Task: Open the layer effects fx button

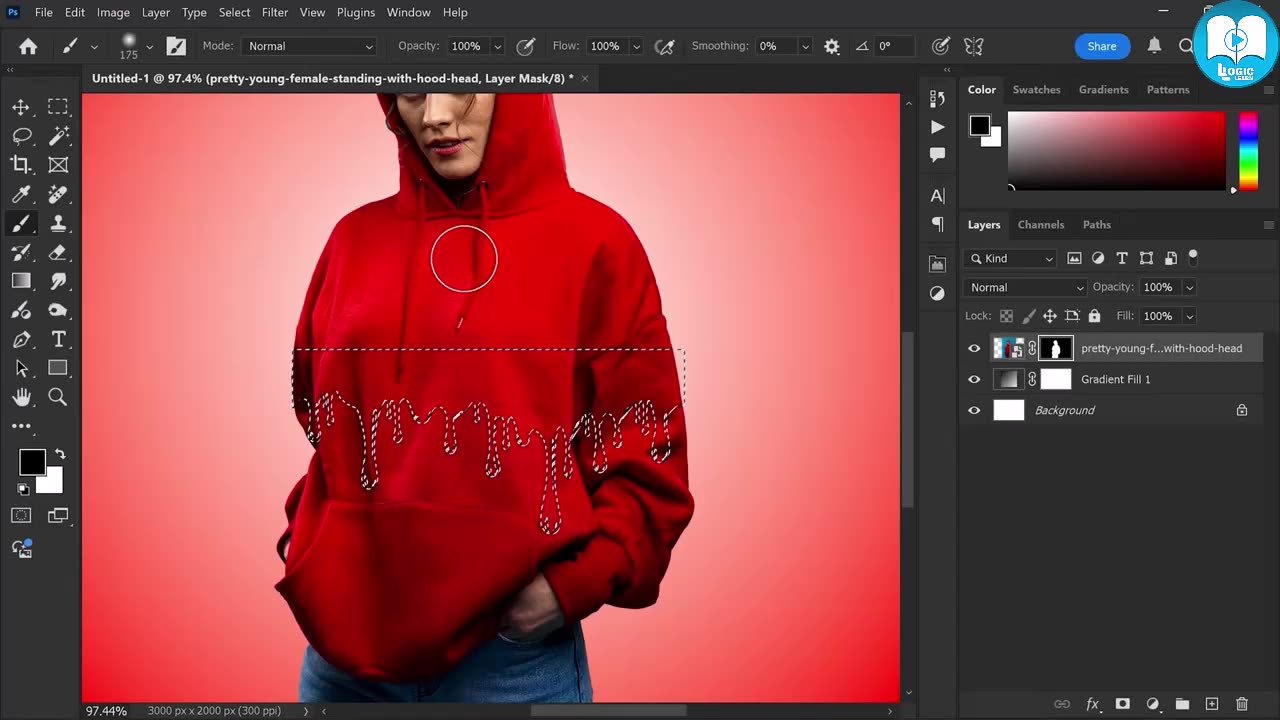Action: tap(1093, 704)
